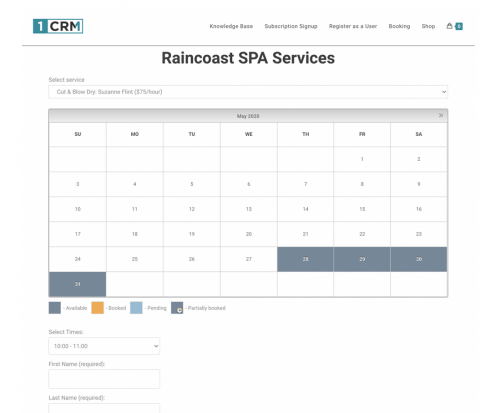Click date 16 in the calendar

(x=419, y=209)
